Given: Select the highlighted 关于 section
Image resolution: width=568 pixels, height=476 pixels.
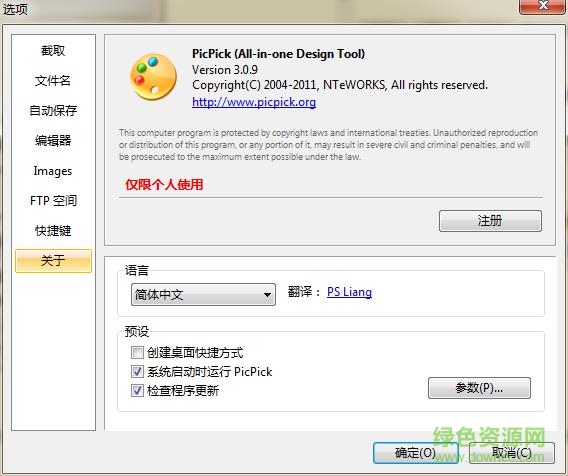Looking at the screenshot, I should (x=53, y=260).
